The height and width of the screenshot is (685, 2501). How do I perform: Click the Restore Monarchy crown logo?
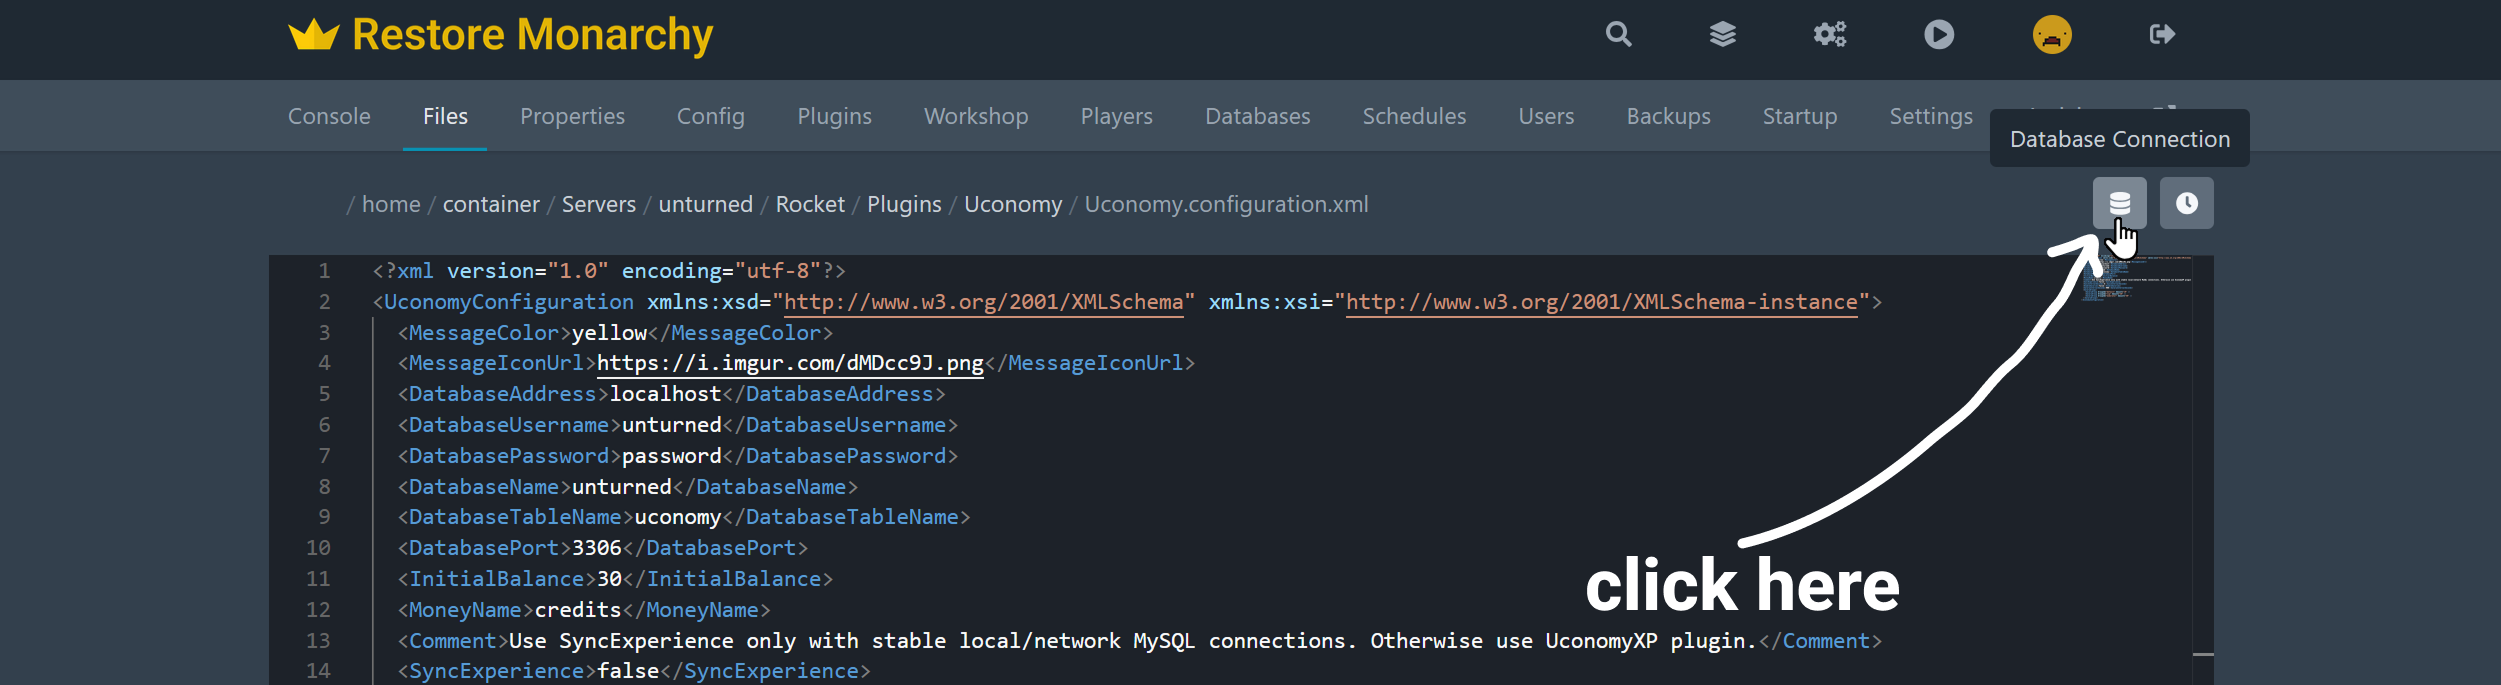pos(314,35)
